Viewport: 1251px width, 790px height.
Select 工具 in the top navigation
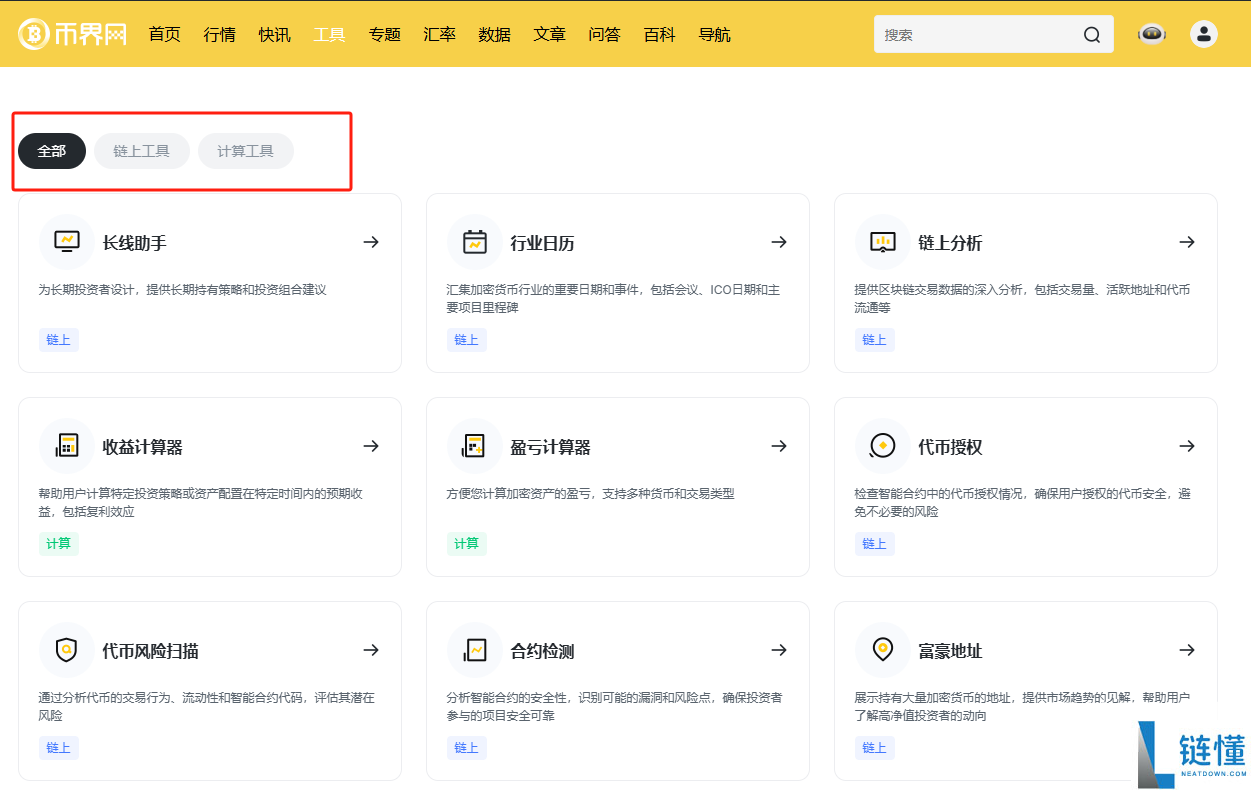click(330, 34)
